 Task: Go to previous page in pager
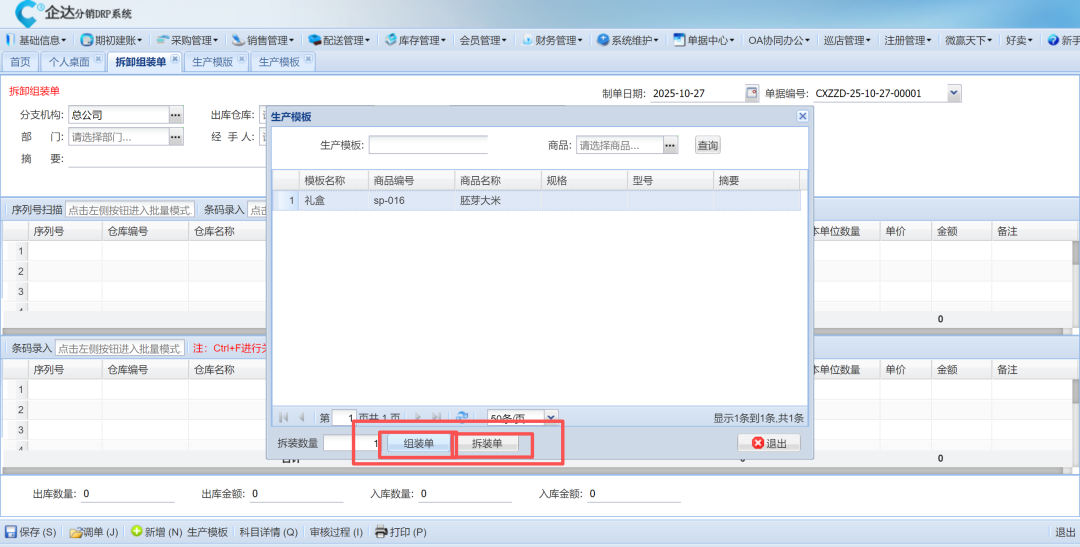point(301,417)
